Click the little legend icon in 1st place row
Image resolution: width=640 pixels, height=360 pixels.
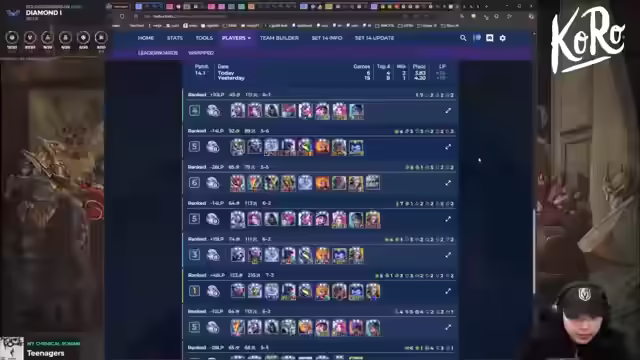click(x=213, y=291)
